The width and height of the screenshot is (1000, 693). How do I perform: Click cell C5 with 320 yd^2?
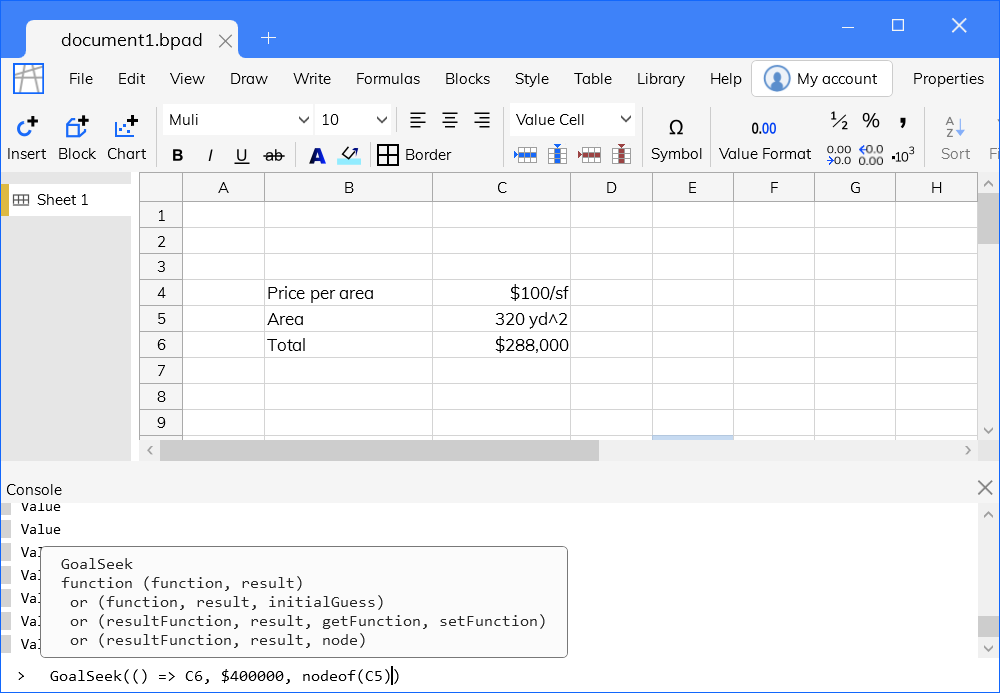(501, 319)
